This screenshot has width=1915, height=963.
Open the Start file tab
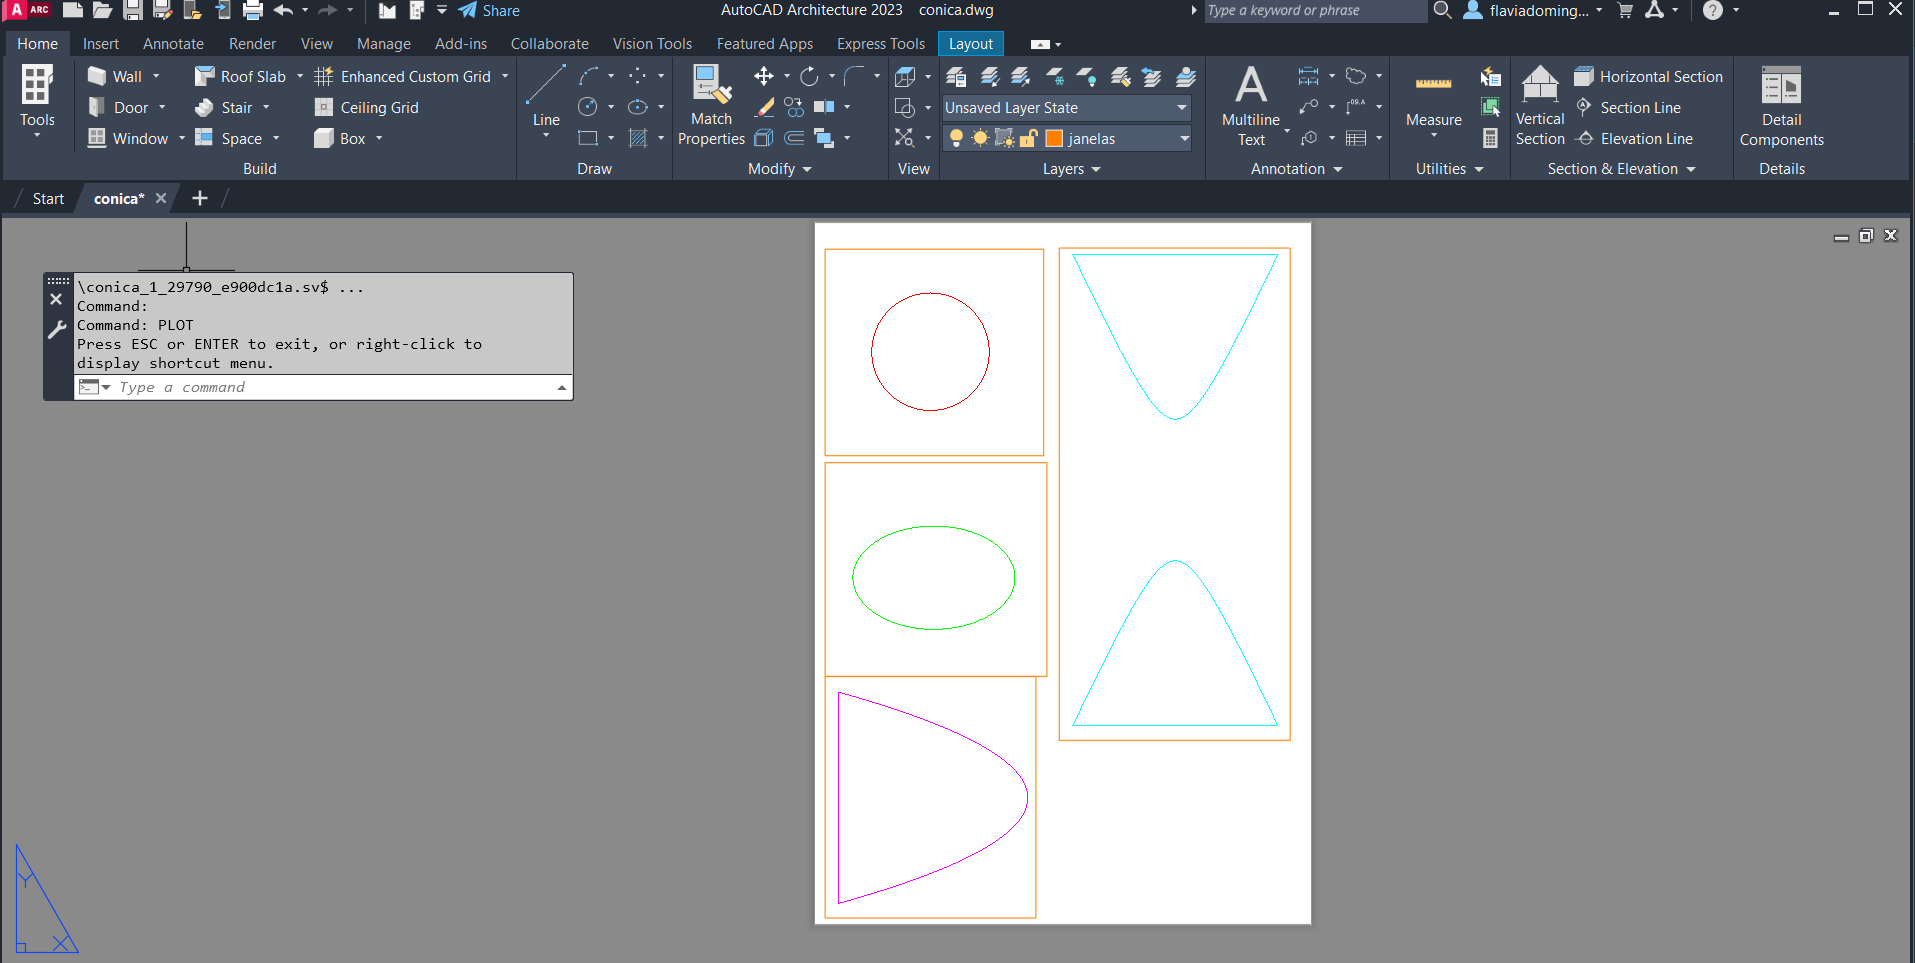[x=48, y=199]
